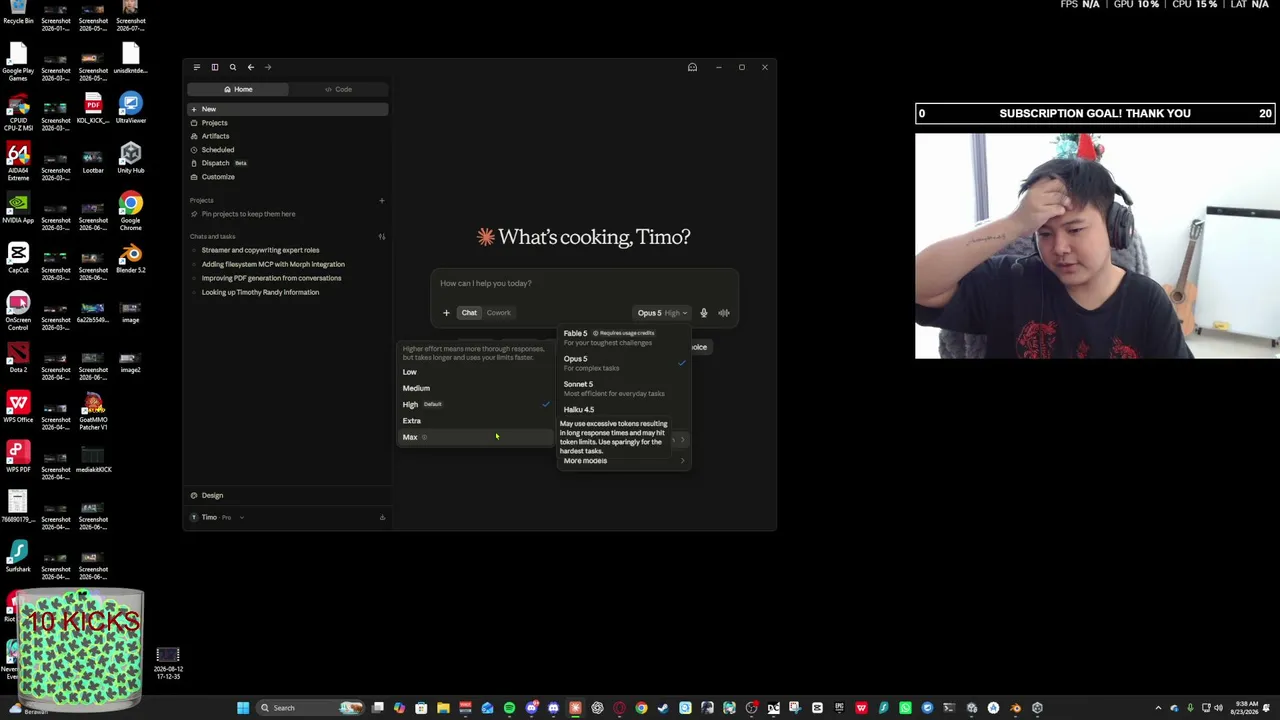Open CapCut desktop shortcut
This screenshot has height=720, width=1280.
[18, 258]
